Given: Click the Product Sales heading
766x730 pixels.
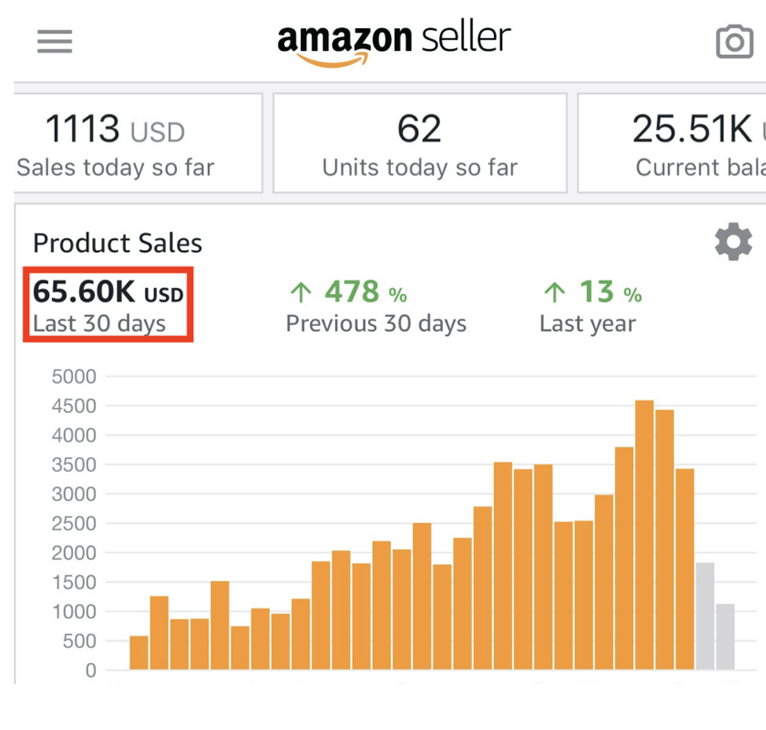Looking at the screenshot, I should coord(117,243).
